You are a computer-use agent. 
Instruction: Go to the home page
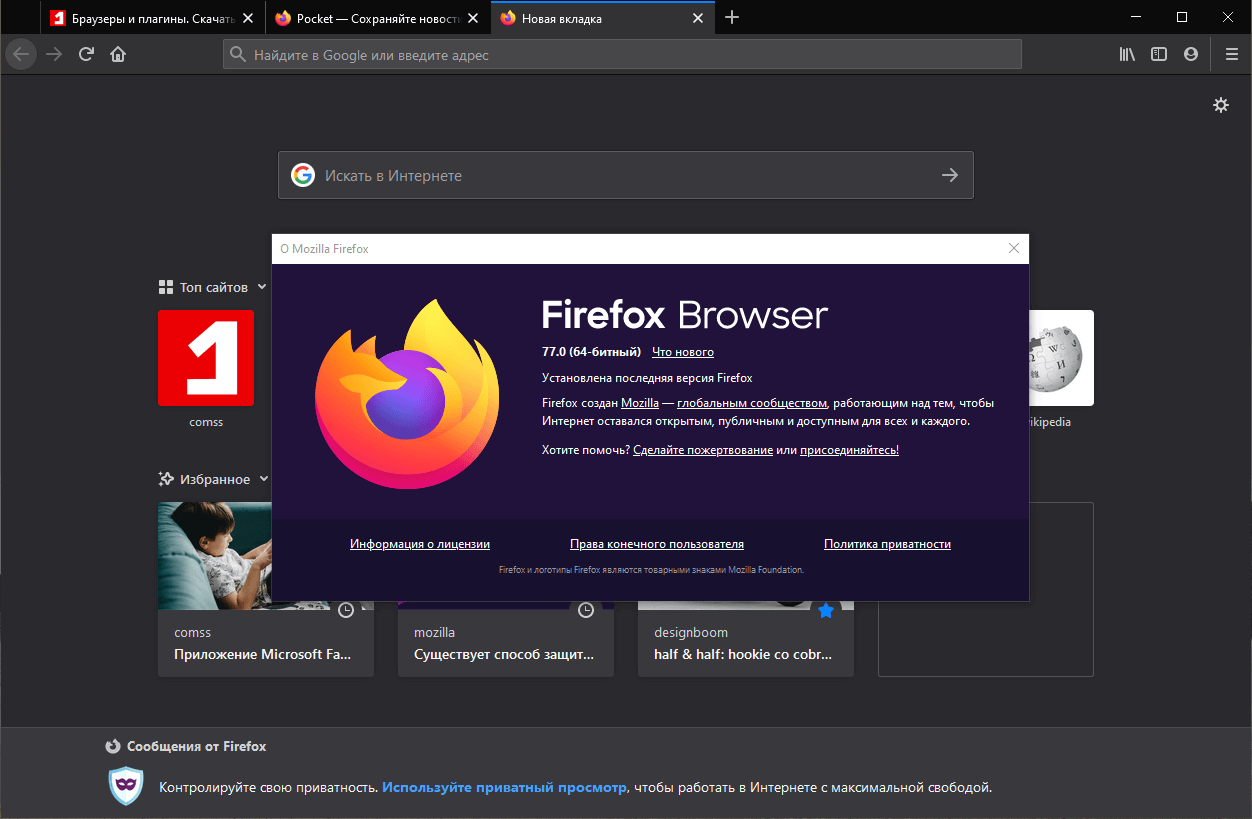[x=118, y=54]
